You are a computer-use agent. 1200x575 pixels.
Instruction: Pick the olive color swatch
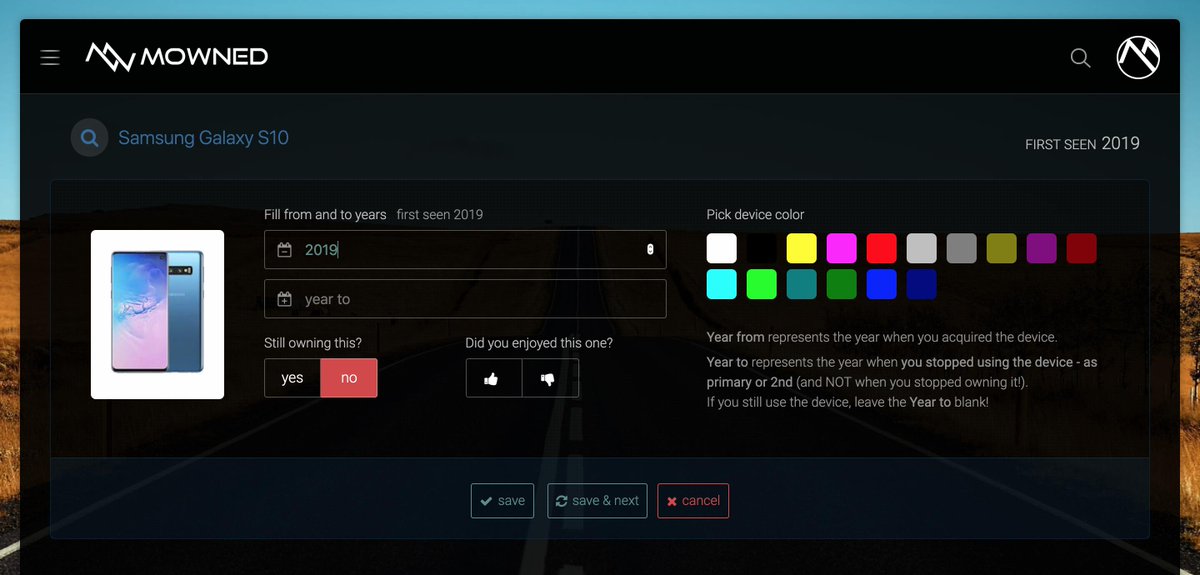pos(1002,248)
